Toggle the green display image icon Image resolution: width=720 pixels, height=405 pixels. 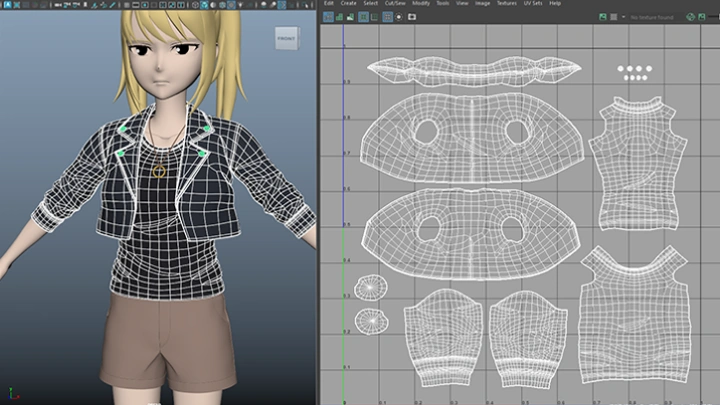coord(602,17)
